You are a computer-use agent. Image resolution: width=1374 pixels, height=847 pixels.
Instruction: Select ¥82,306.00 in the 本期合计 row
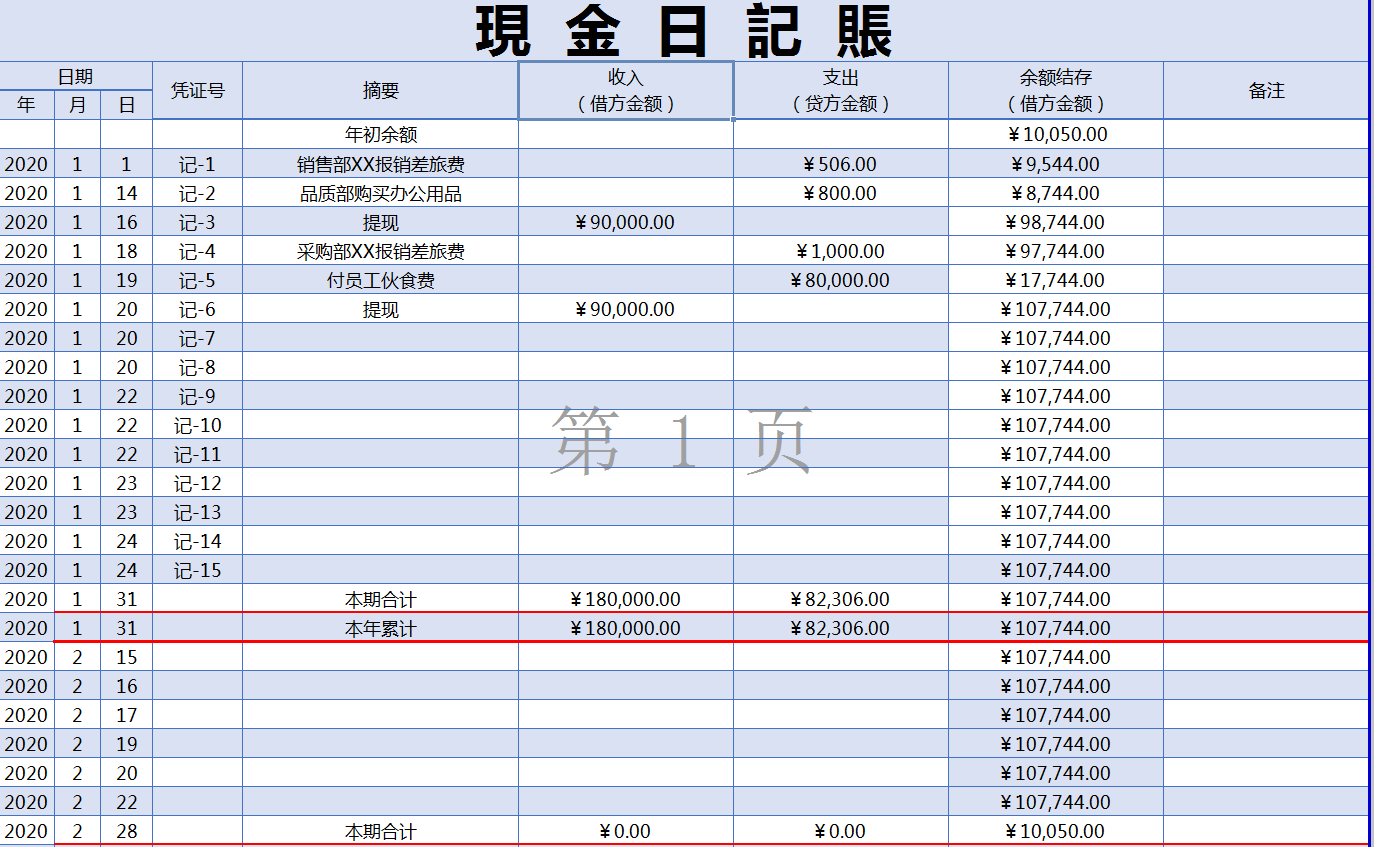point(841,599)
